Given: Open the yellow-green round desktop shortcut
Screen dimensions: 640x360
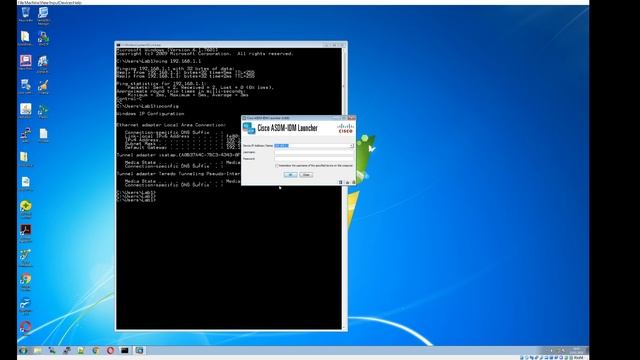Looking at the screenshot, I should pyautogui.click(x=25, y=208).
